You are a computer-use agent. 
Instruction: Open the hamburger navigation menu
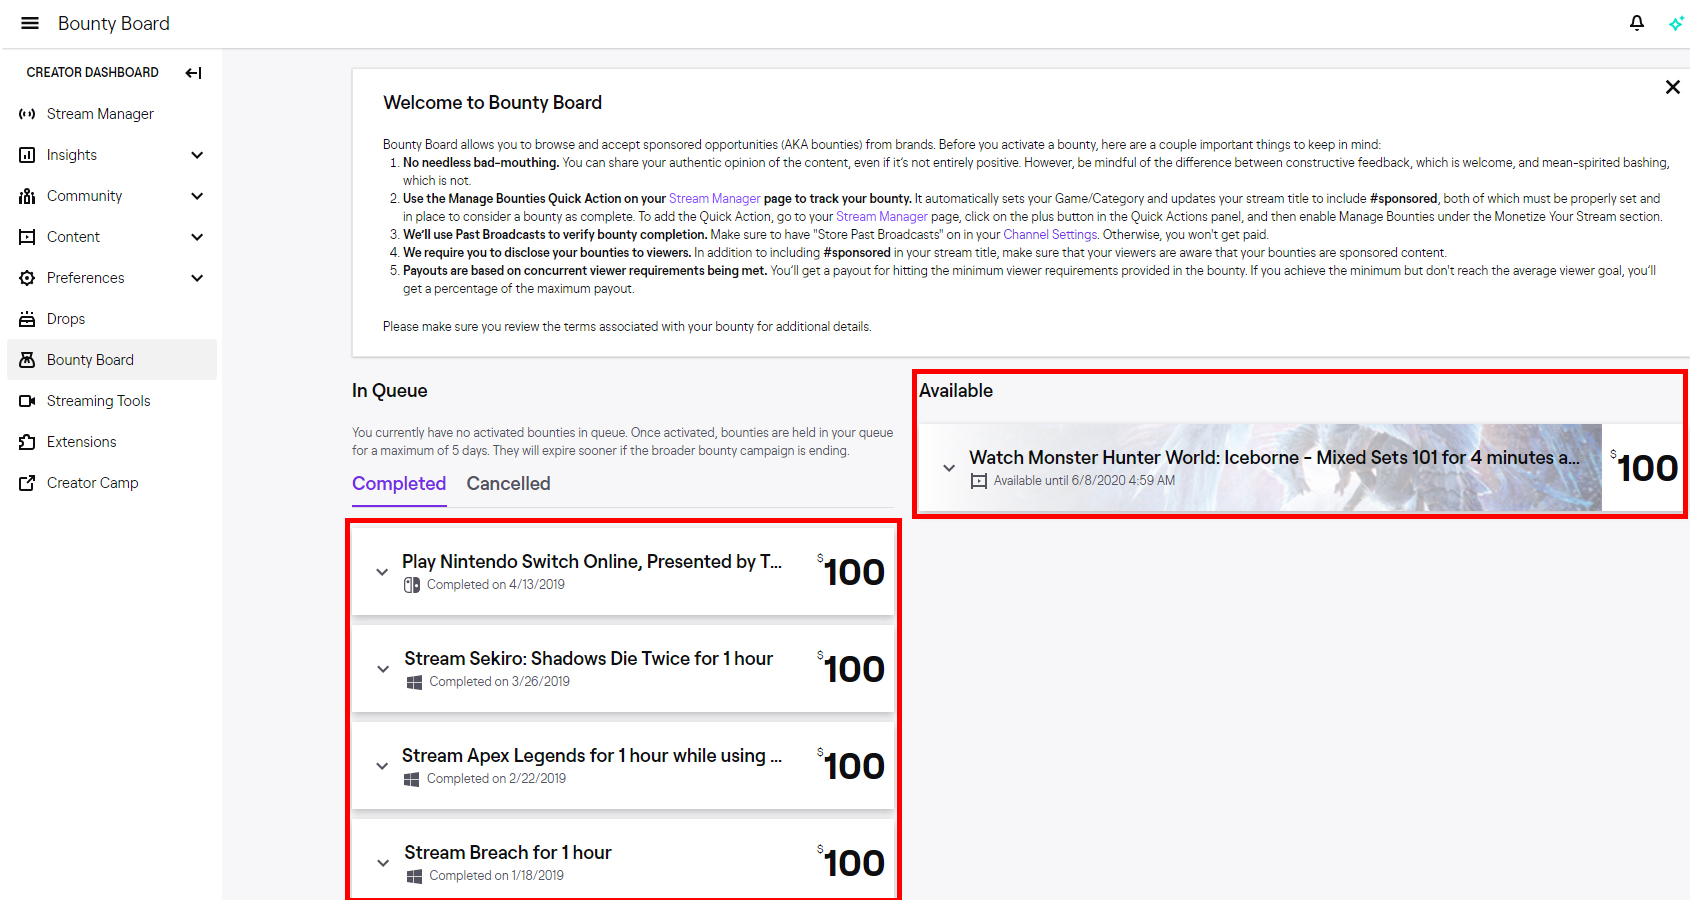point(30,23)
